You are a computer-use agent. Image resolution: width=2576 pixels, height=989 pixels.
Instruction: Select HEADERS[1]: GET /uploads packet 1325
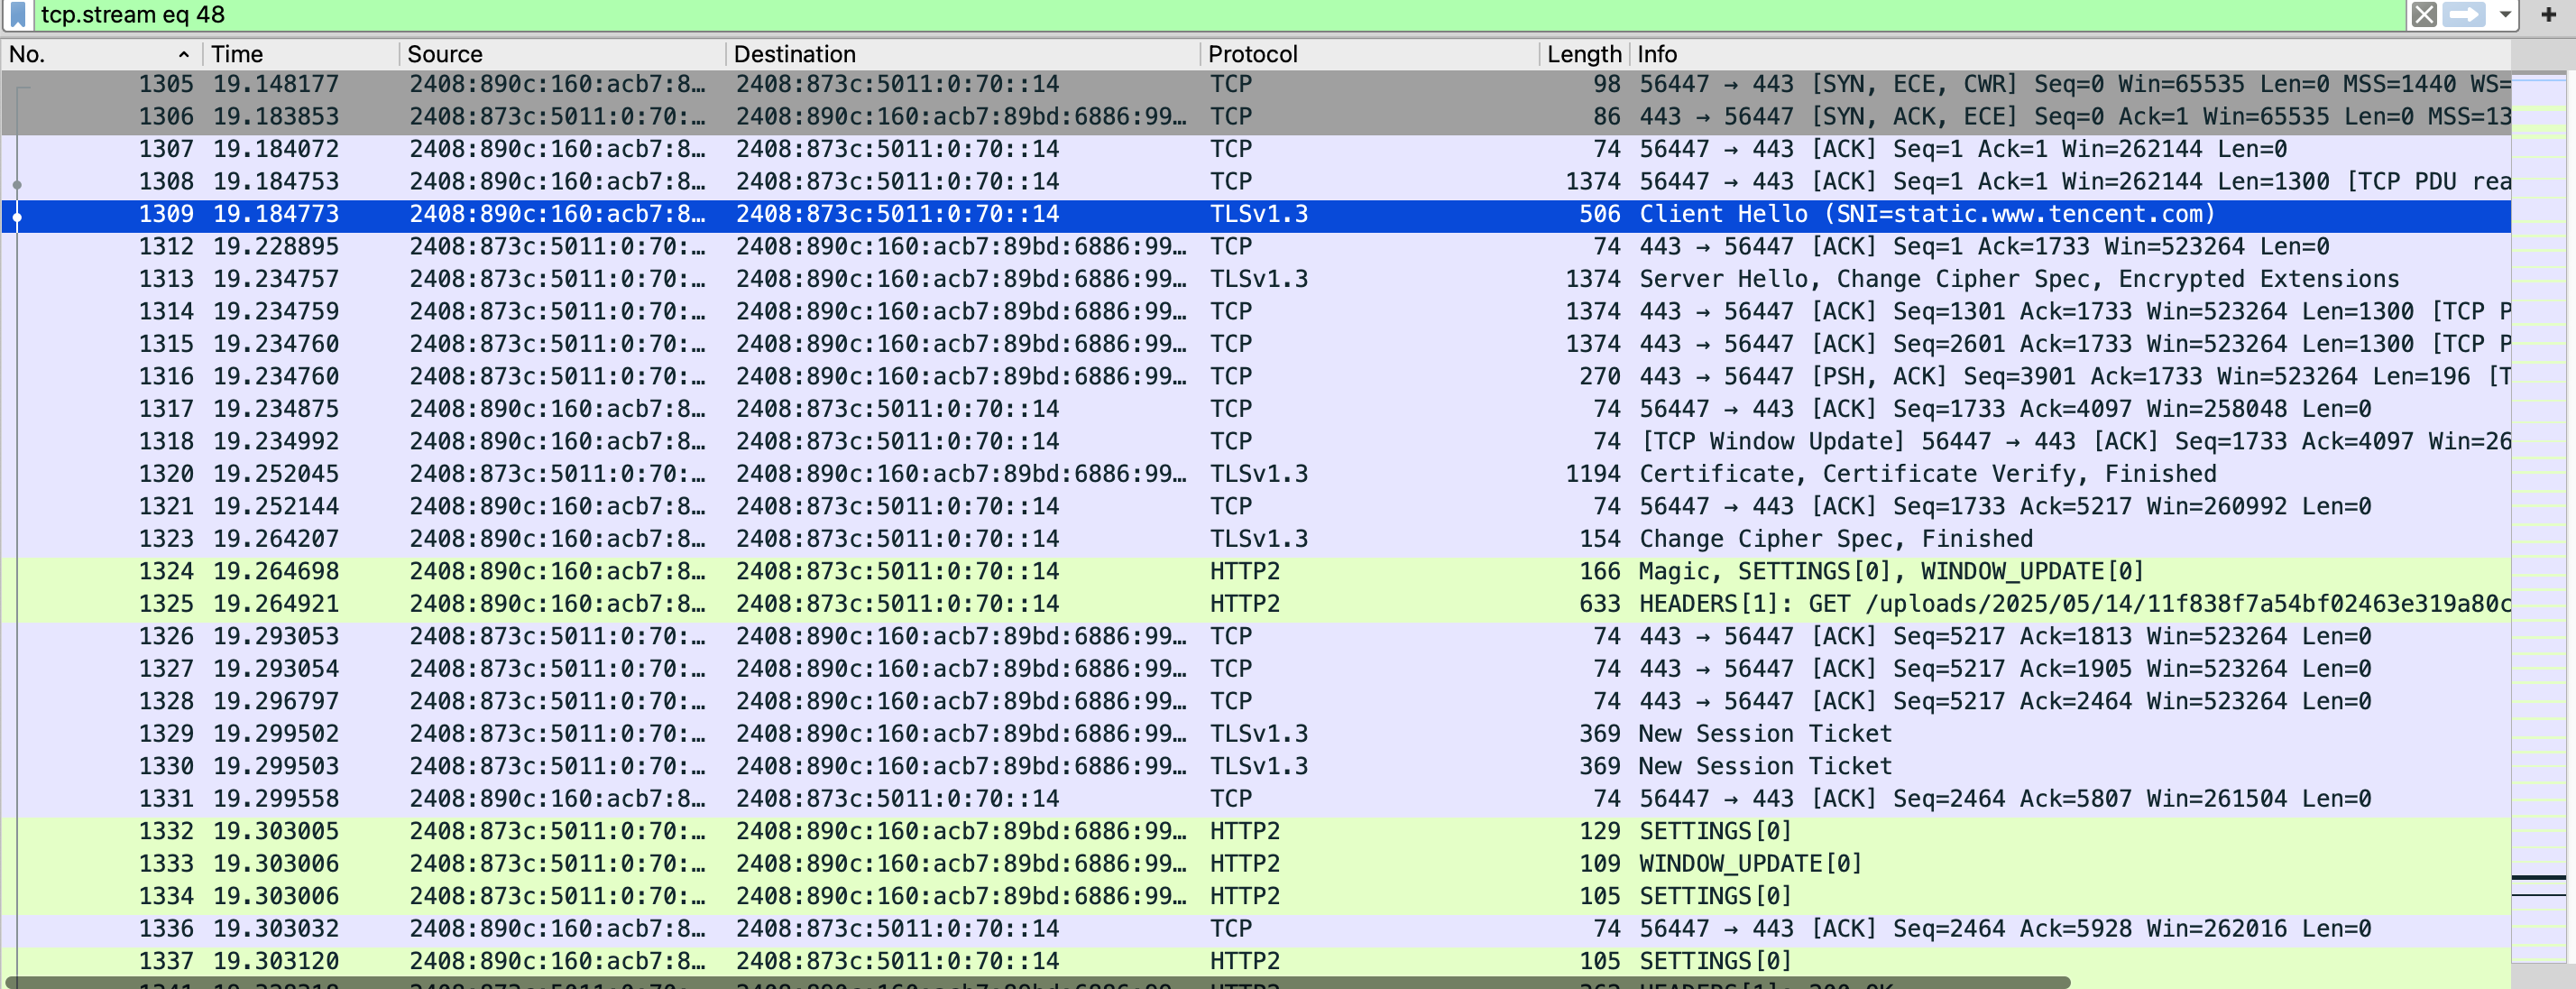point(1256,605)
